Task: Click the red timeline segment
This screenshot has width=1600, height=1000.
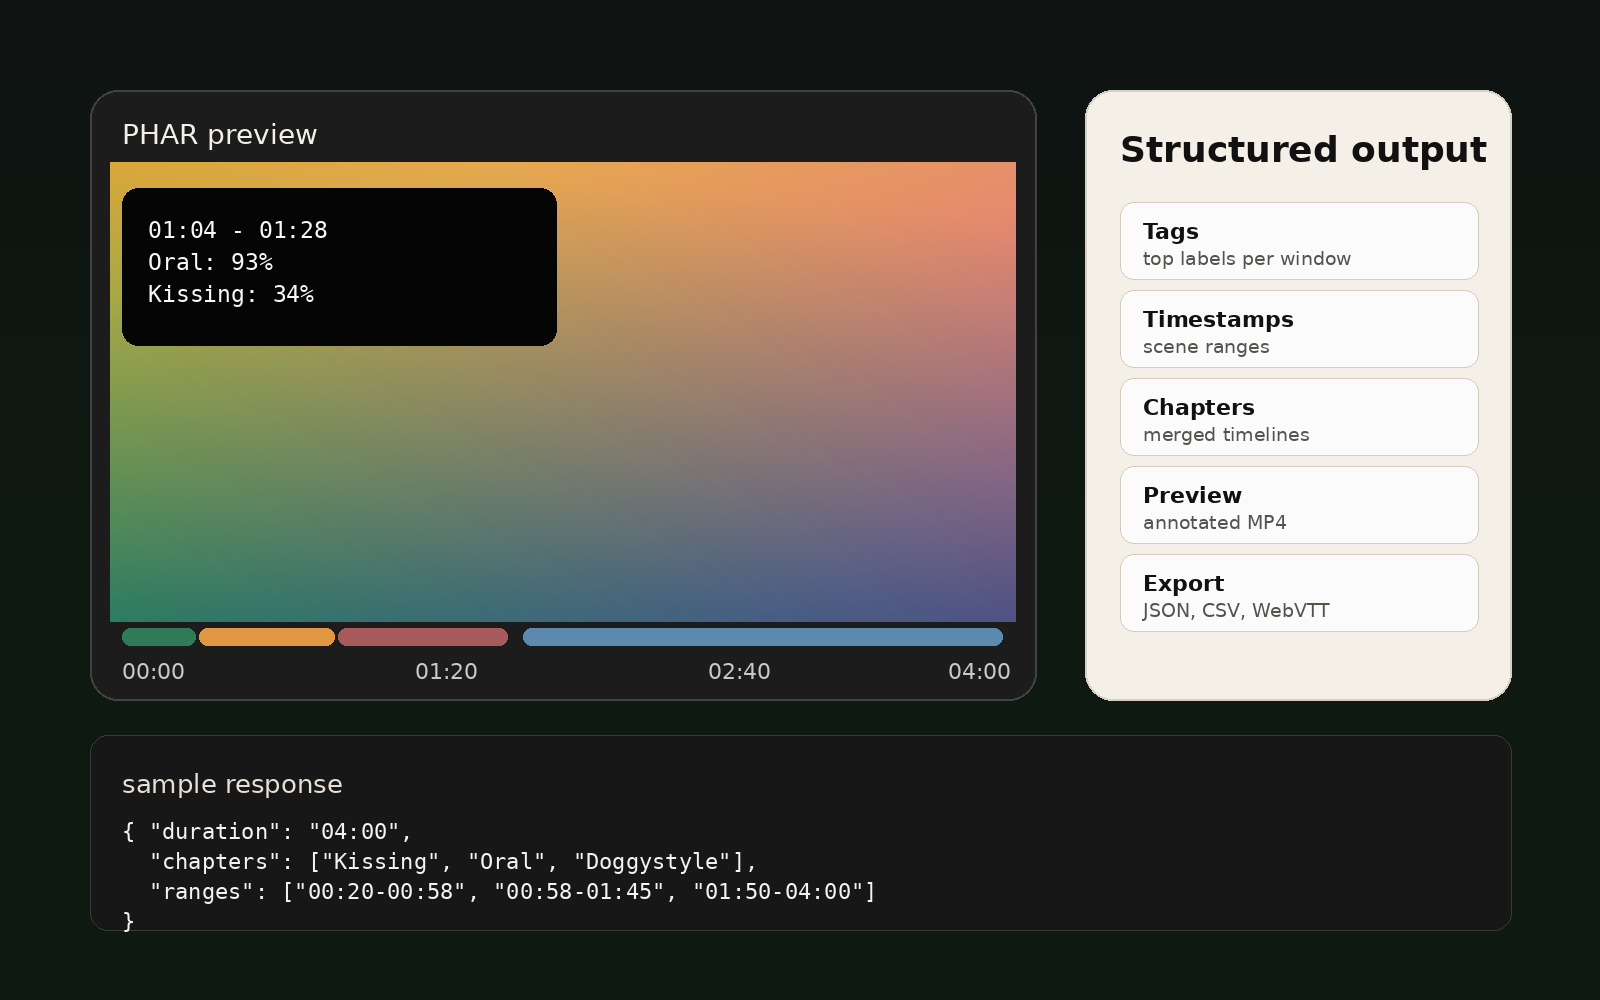Action: pos(423,637)
